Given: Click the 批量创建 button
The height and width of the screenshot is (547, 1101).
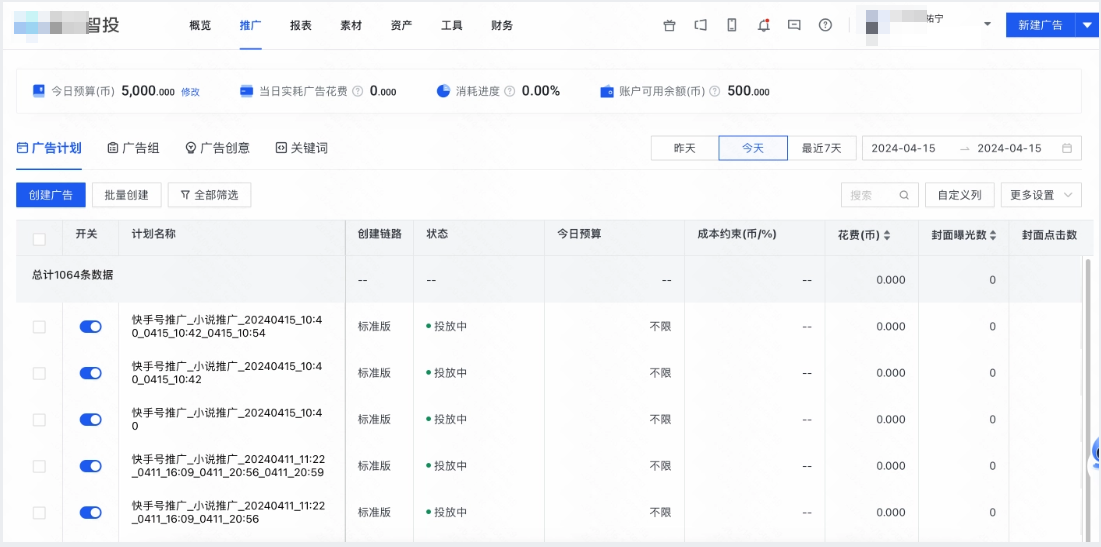Looking at the screenshot, I should click(x=126, y=195).
